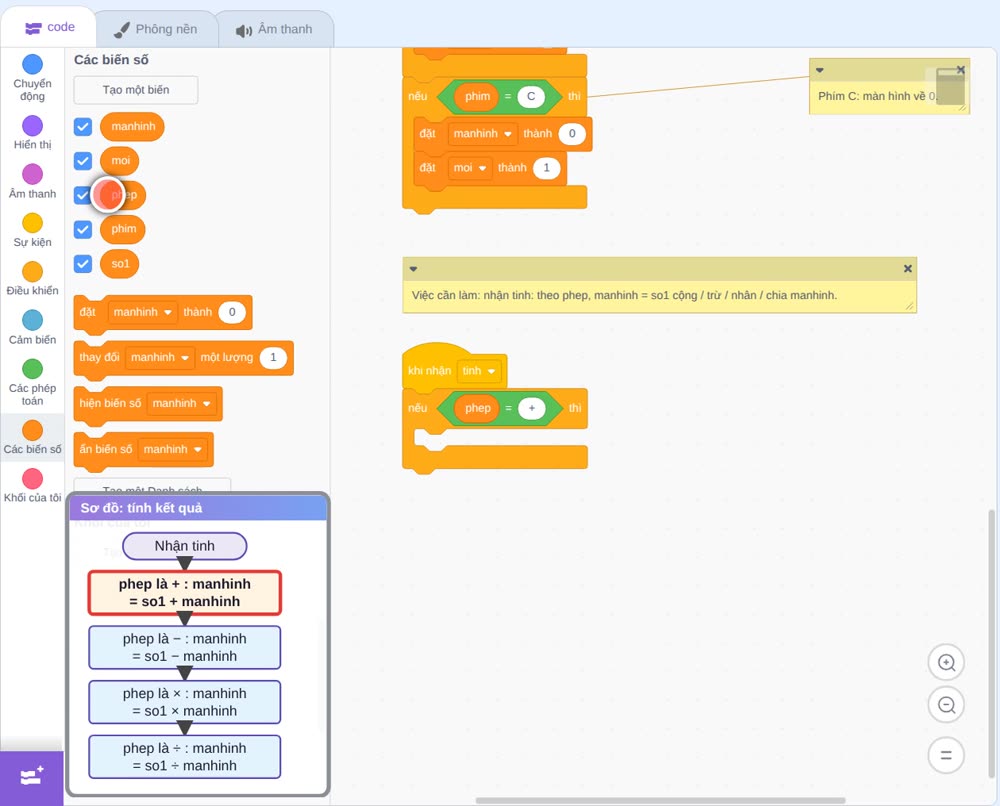Click the horizontal workspace scrollbar
This screenshot has width=1000, height=806.
point(660,800)
